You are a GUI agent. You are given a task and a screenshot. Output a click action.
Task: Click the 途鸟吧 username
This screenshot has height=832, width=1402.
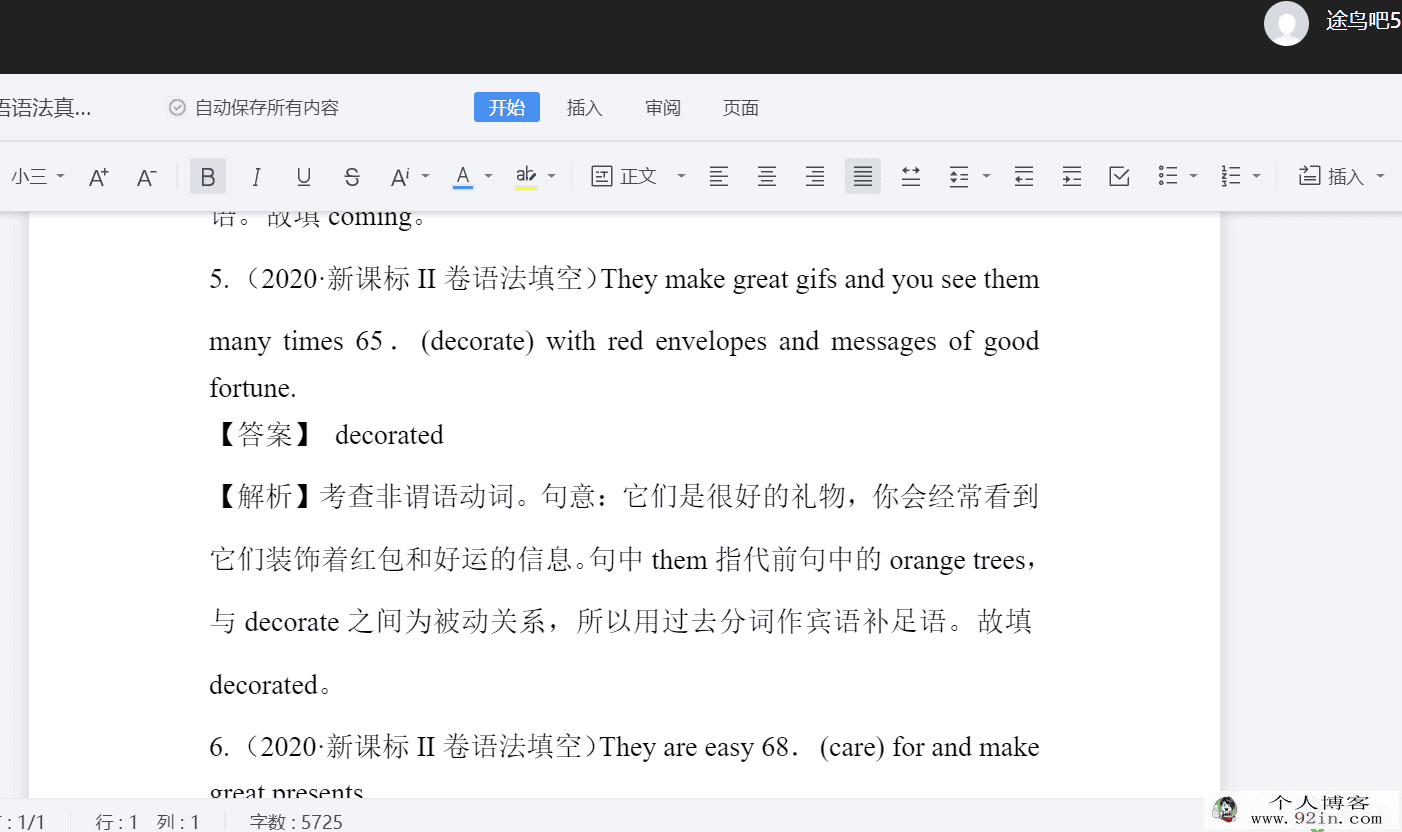tap(1364, 21)
